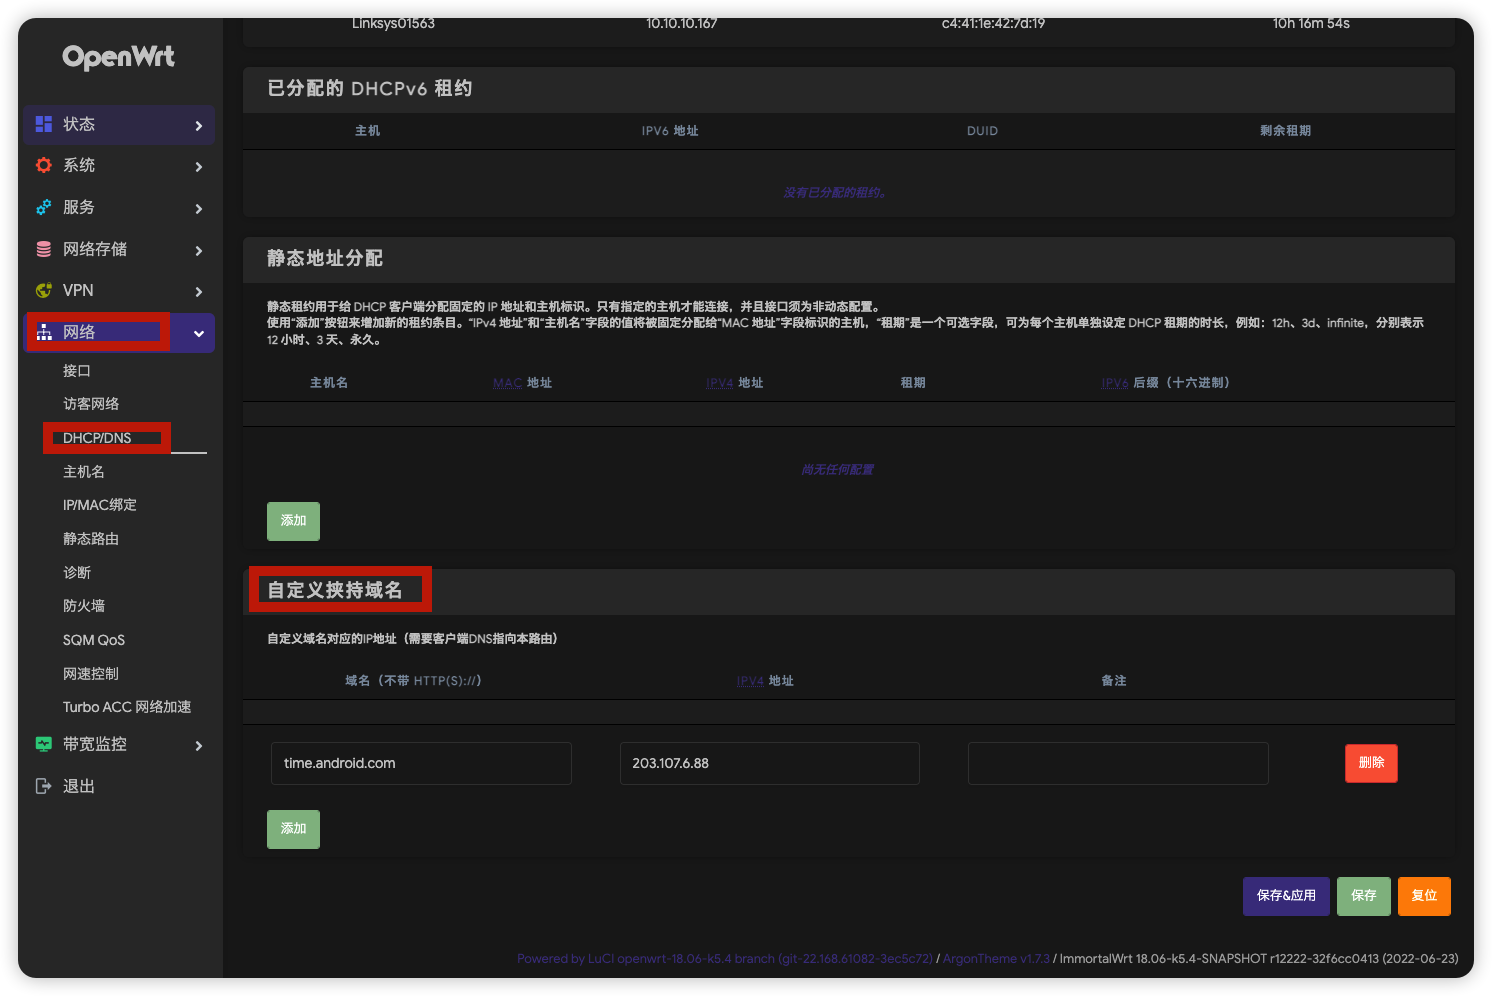
Task: Click the 带宽监控 monitor icon
Action: pos(44,744)
